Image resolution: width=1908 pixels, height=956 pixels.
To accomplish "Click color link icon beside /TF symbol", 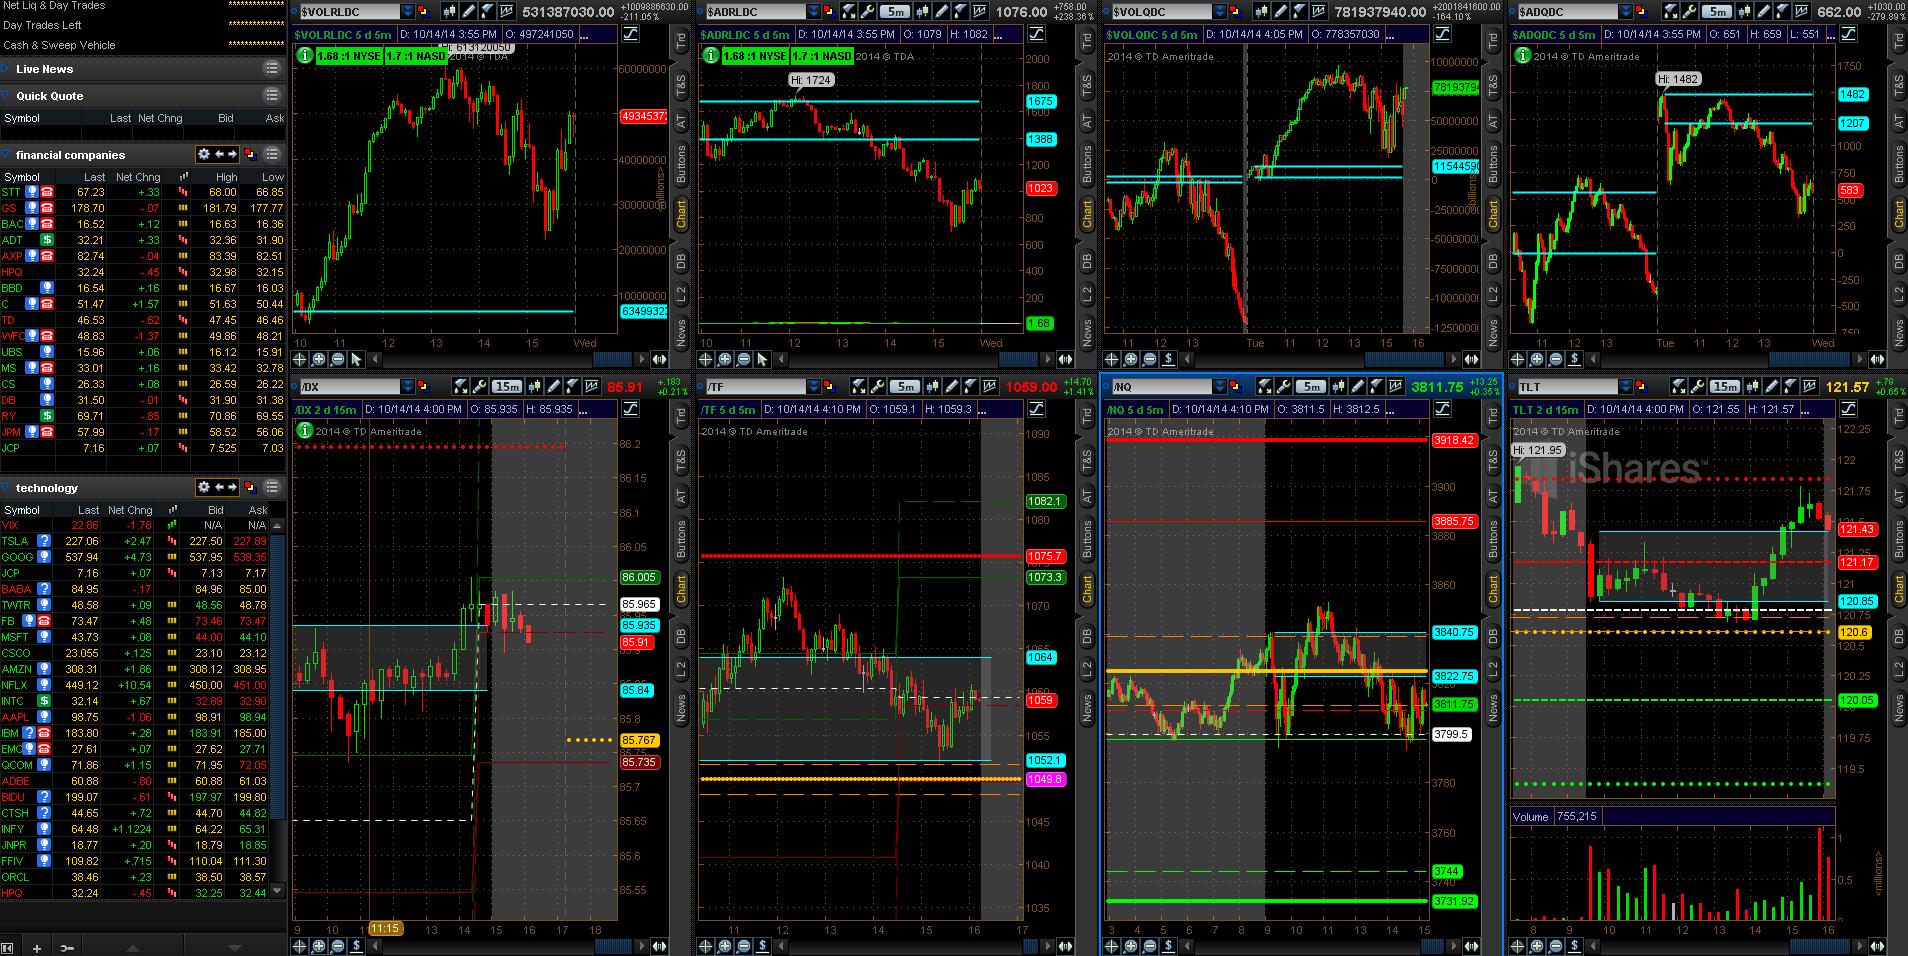I will pyautogui.click(x=830, y=387).
